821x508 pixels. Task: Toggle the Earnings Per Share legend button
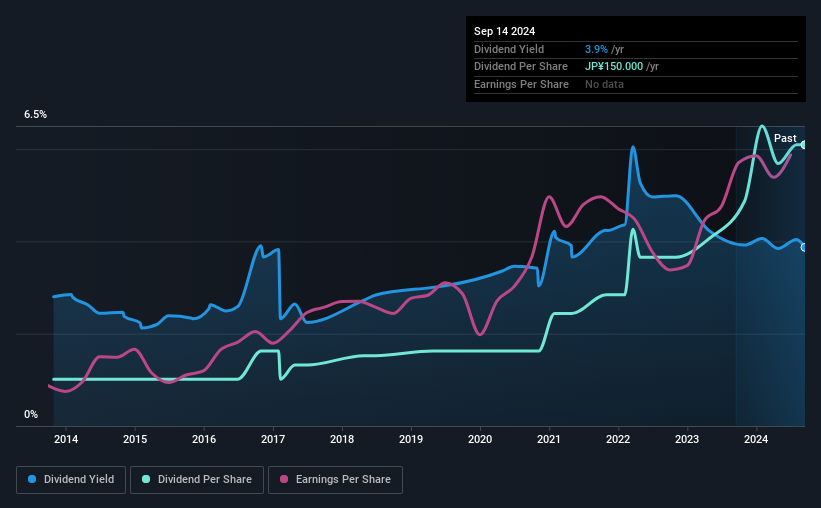point(335,480)
